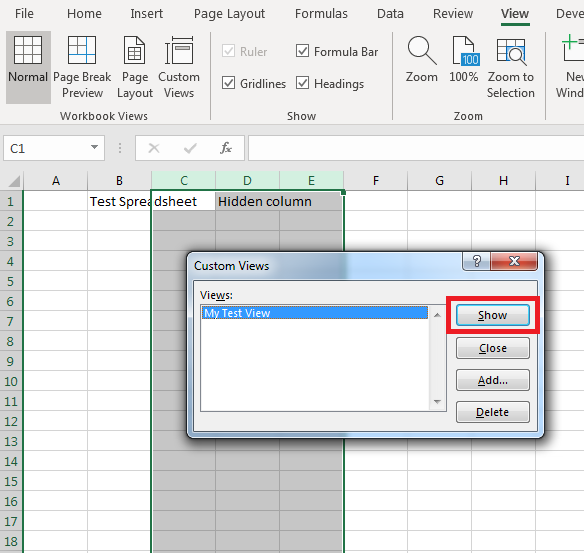This screenshot has height=553, width=584.
Task: Click the Delete button in Custom Views
Action: (493, 412)
